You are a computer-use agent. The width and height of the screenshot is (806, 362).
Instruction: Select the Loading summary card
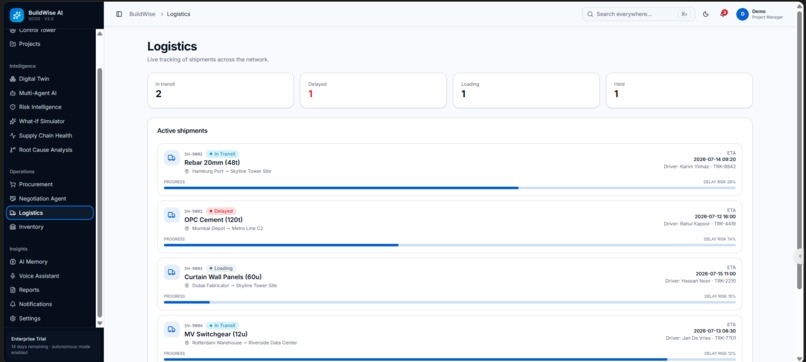coord(526,90)
